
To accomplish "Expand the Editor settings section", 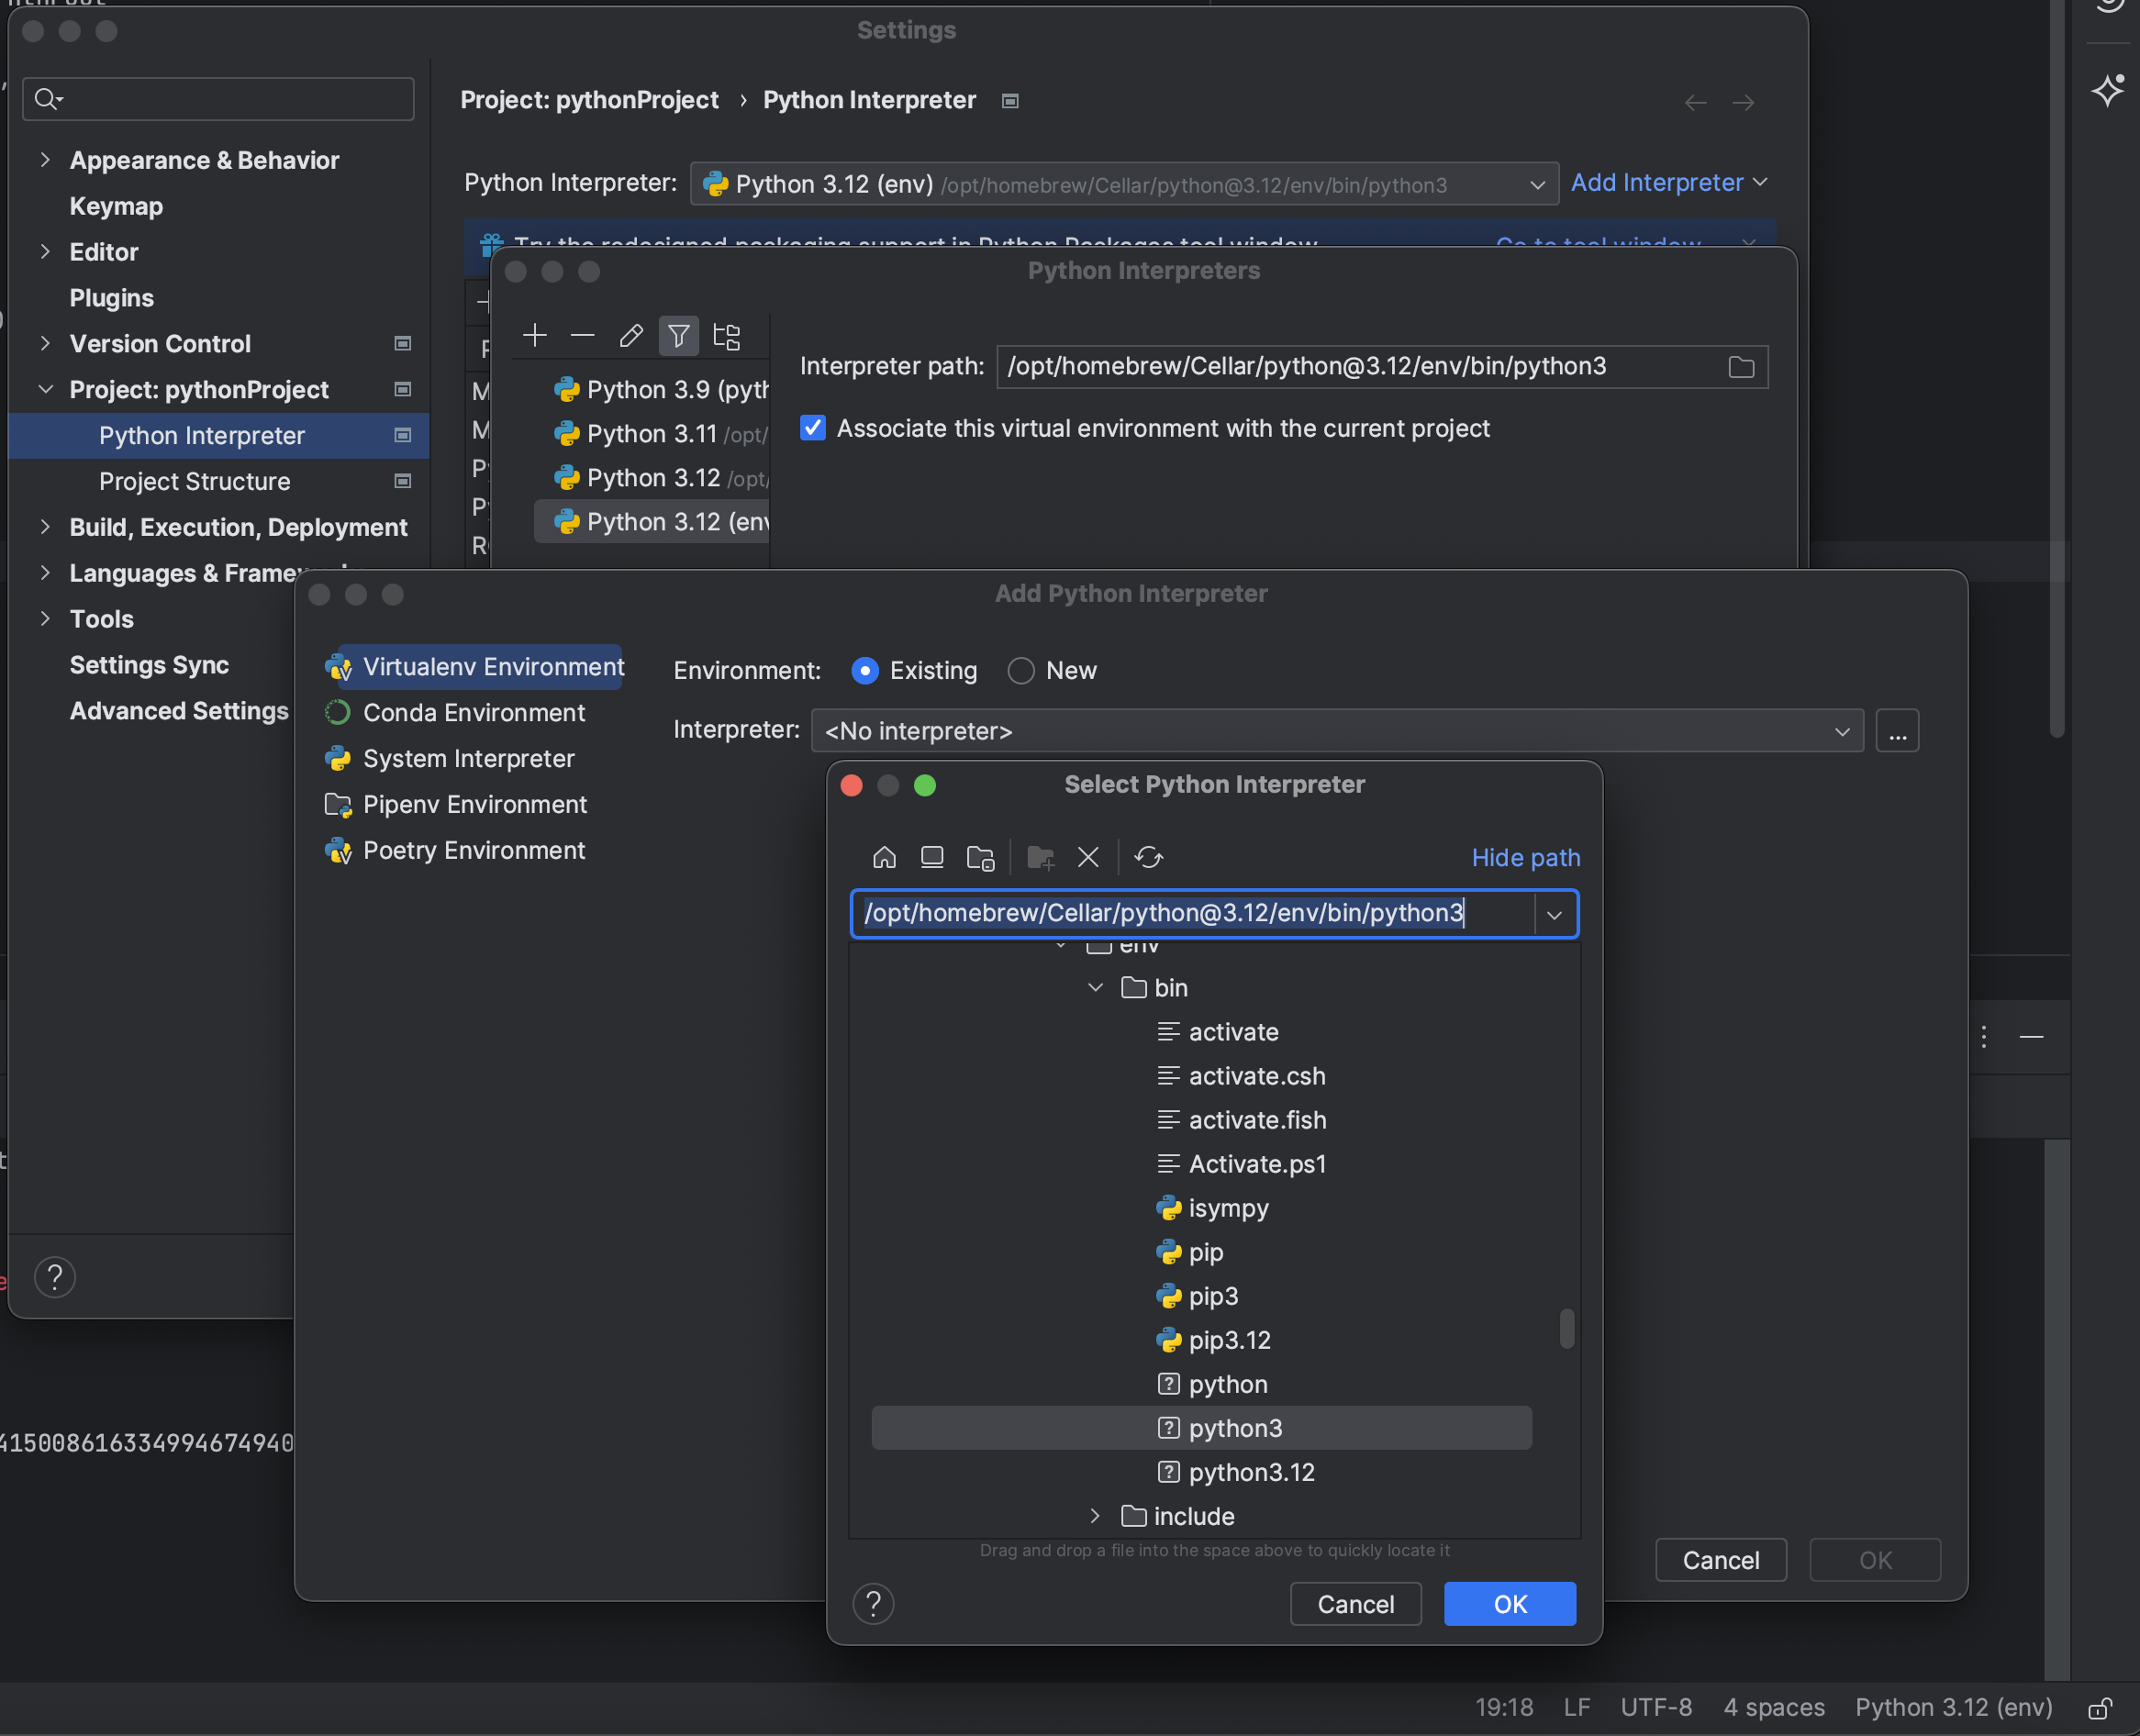I will 45,251.
